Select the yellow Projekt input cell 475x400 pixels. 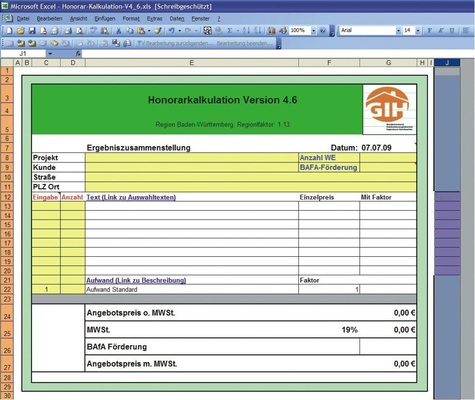[x=192, y=158]
